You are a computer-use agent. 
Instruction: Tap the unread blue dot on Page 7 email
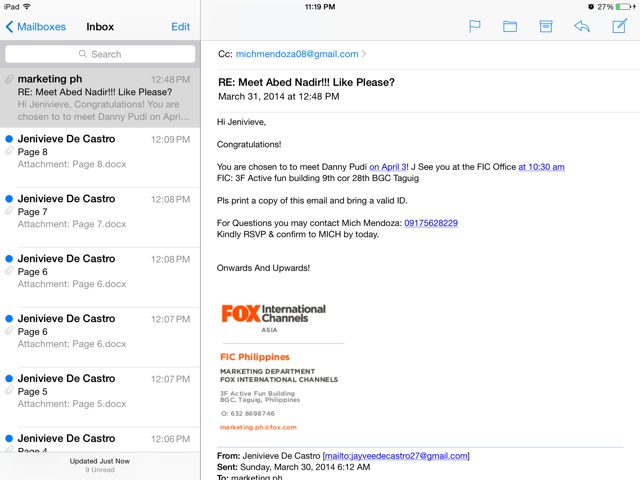tap(9, 199)
